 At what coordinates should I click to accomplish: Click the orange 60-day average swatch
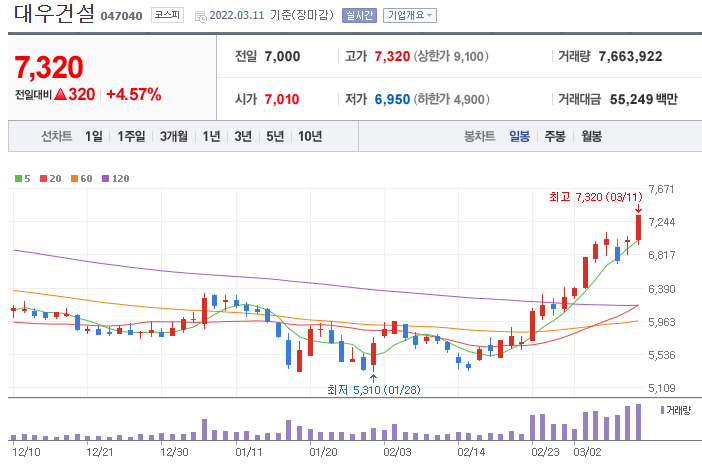coord(74,179)
